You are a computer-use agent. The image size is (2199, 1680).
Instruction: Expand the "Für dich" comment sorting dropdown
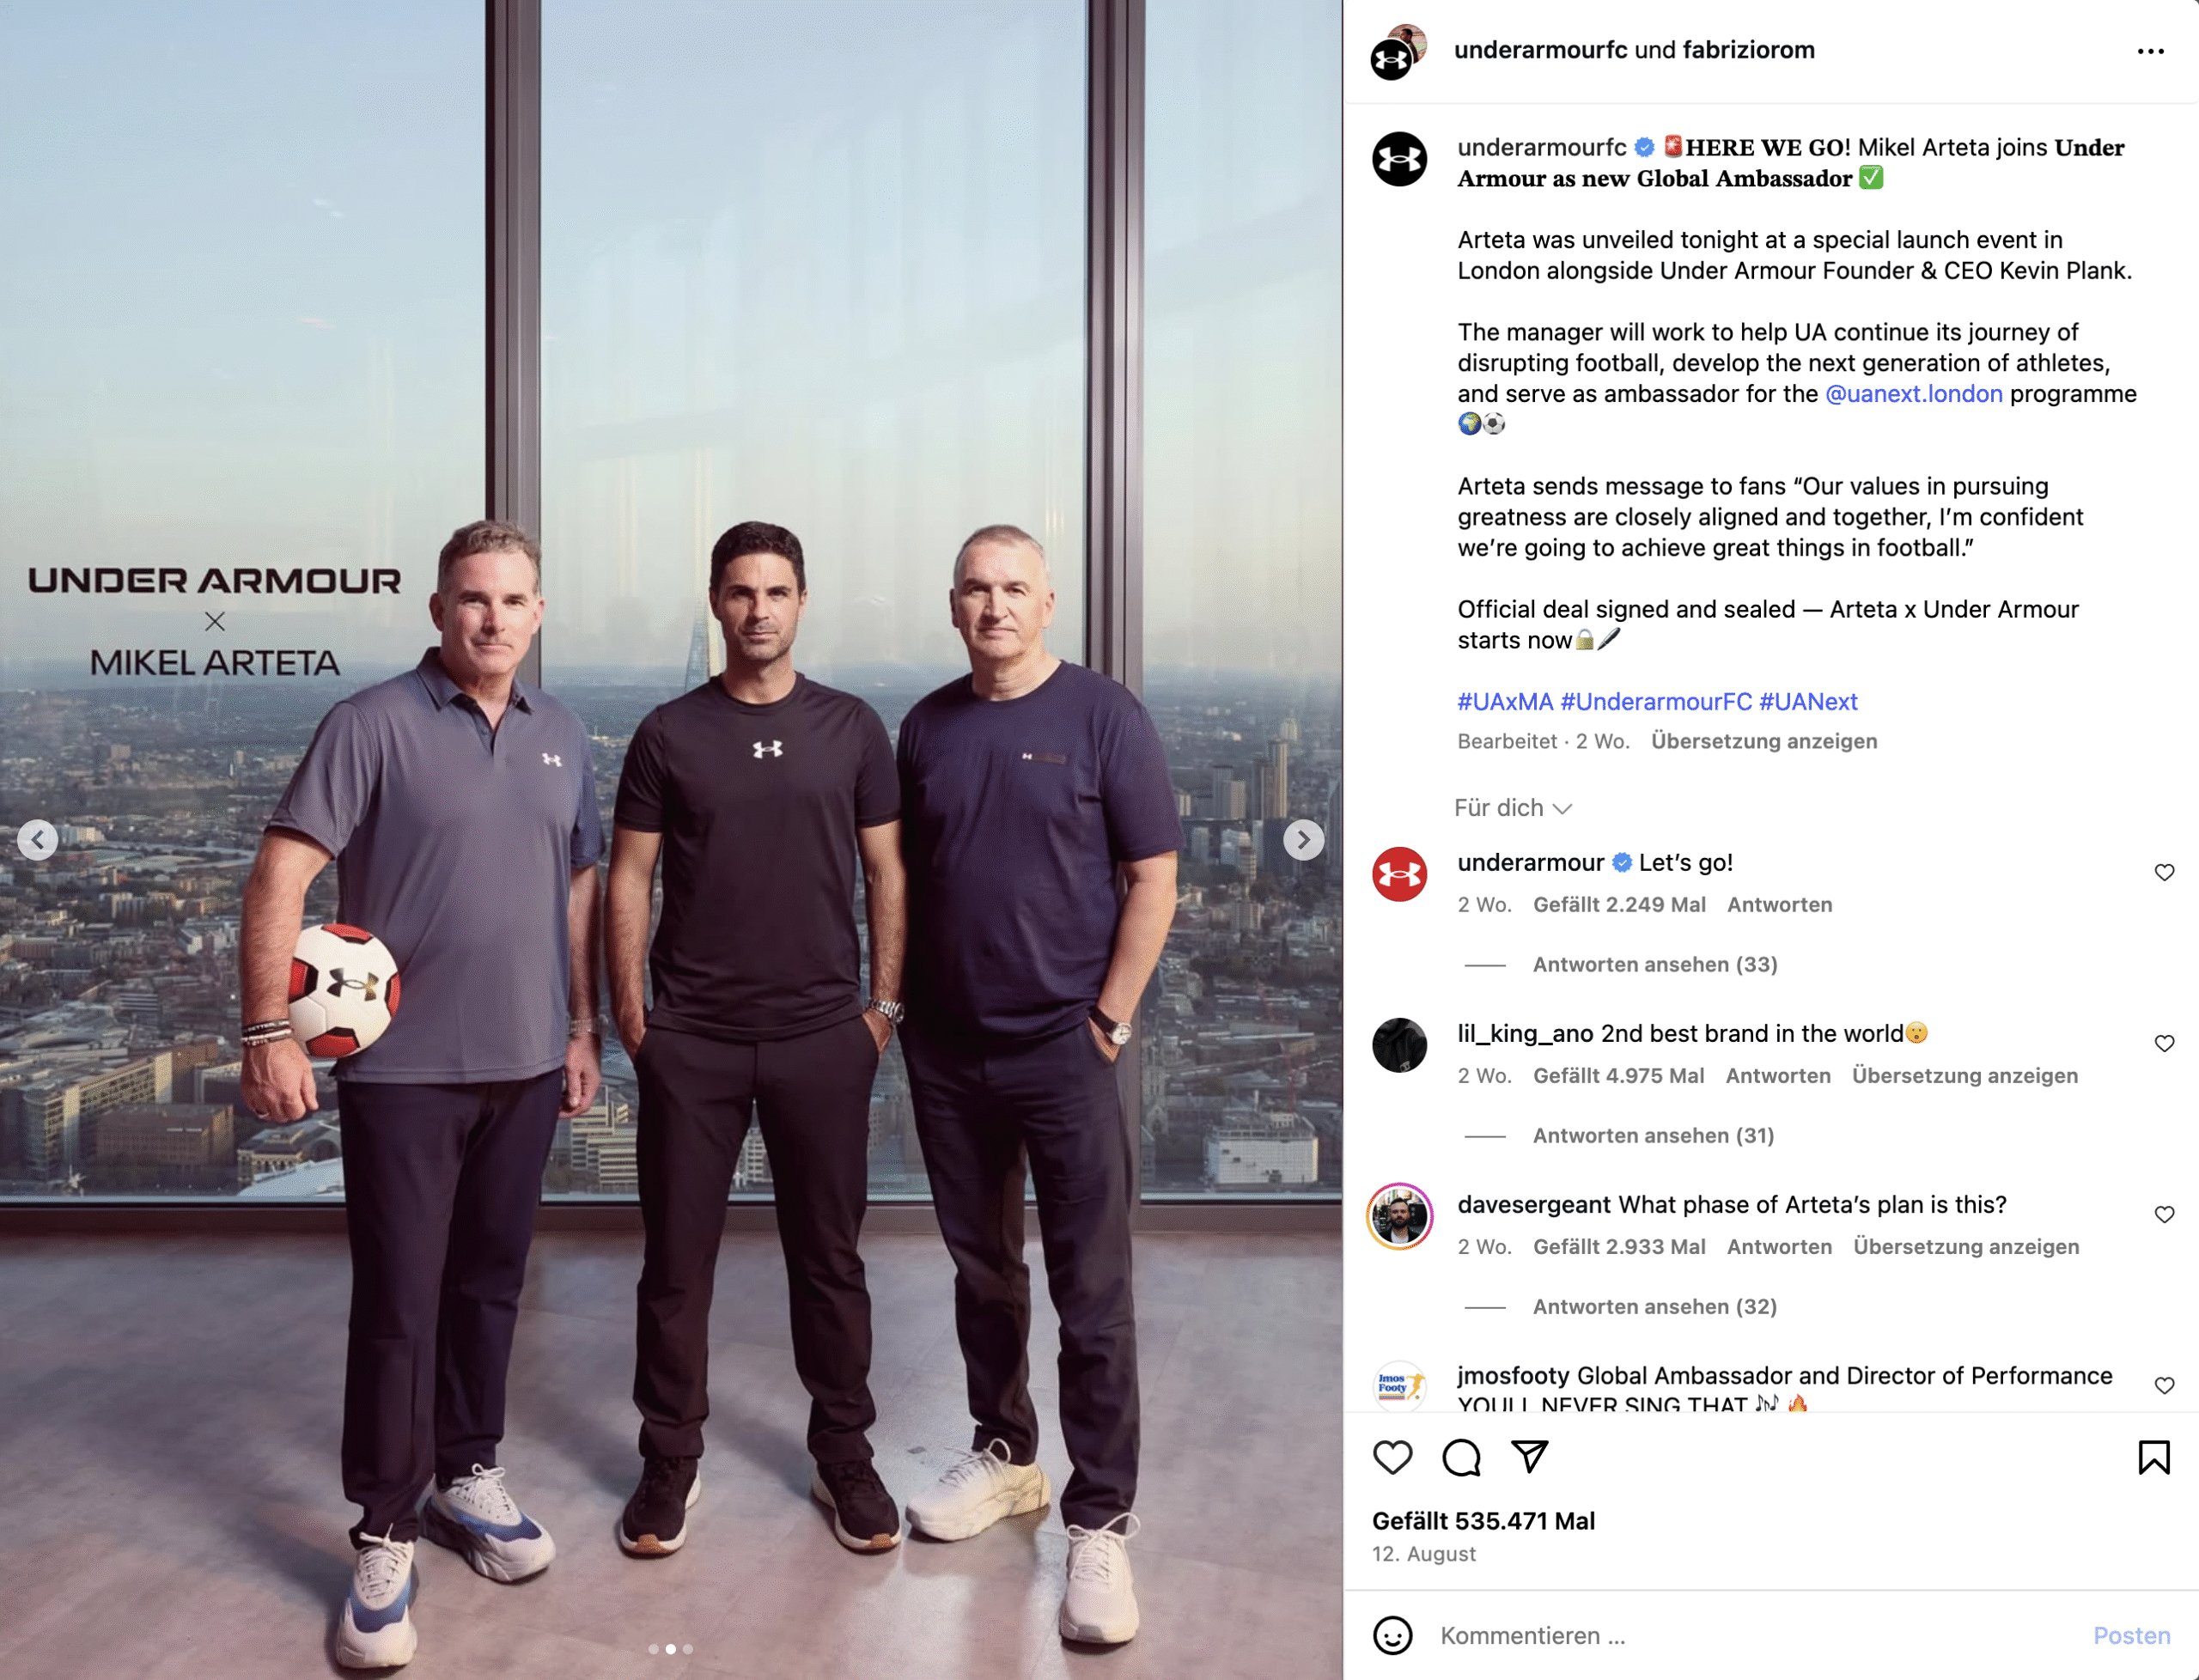(1513, 808)
